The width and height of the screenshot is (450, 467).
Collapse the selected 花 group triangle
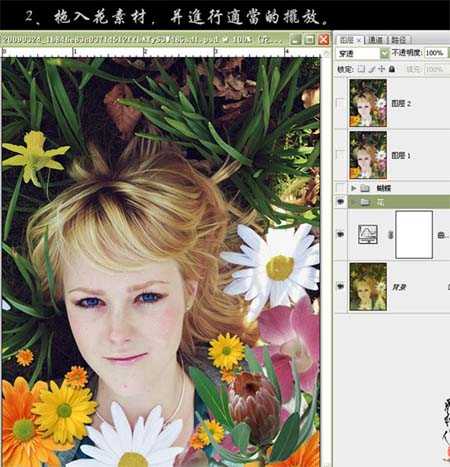point(354,202)
